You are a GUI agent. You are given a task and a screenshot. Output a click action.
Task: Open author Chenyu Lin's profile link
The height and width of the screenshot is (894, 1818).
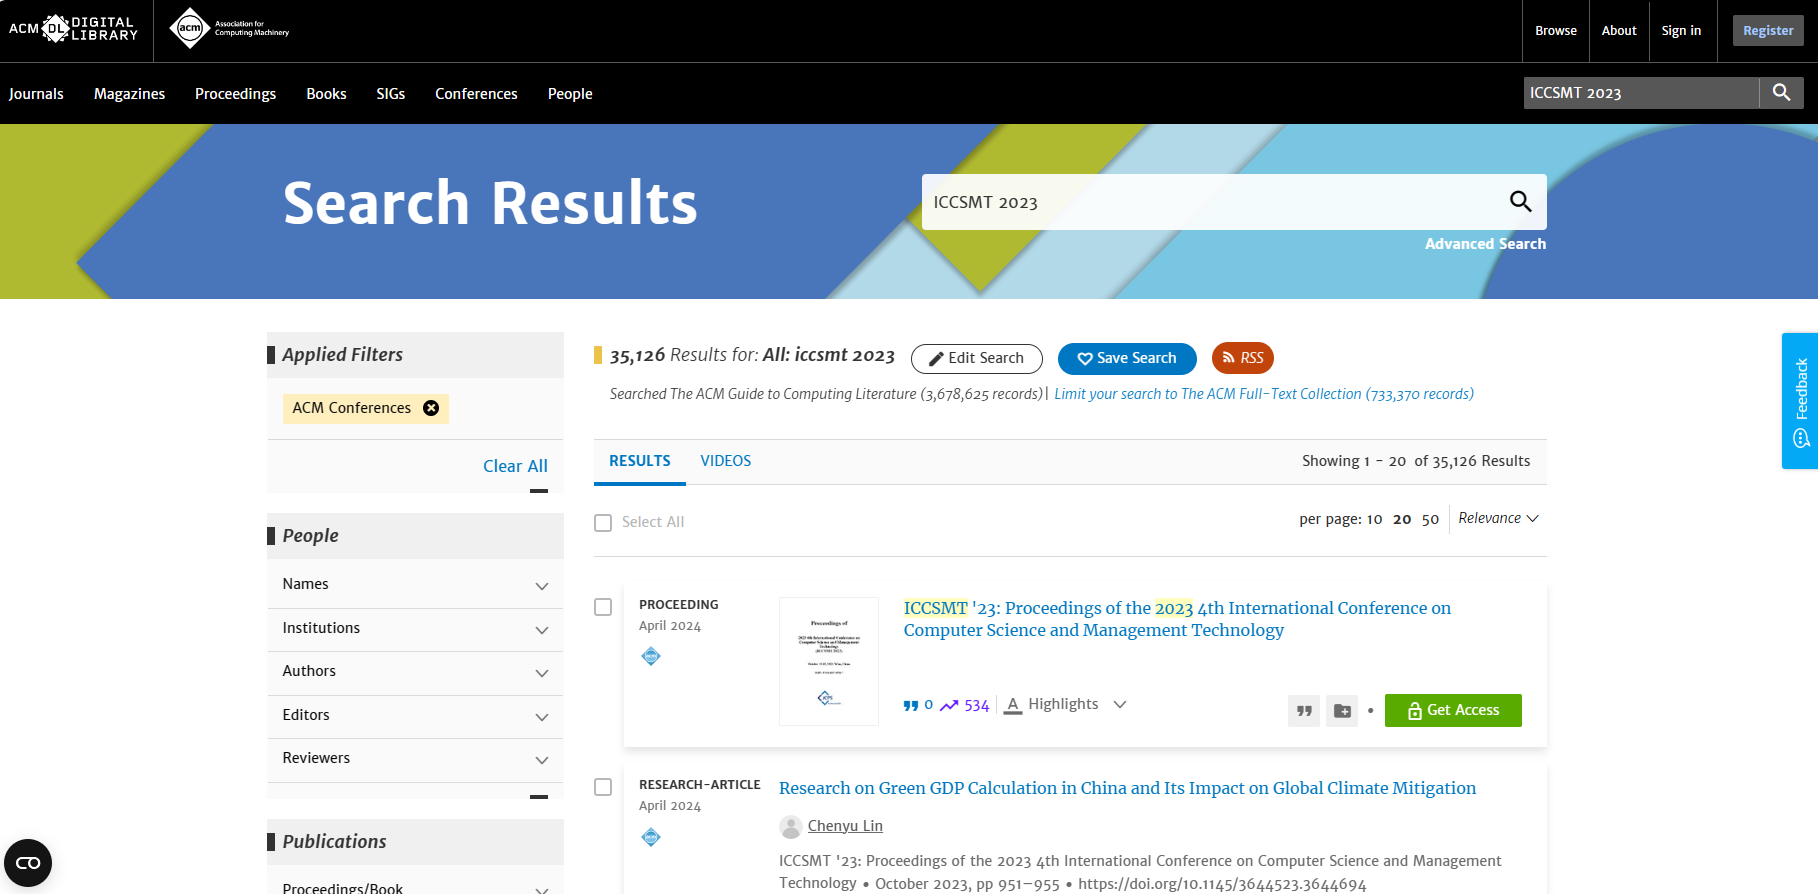[845, 826]
